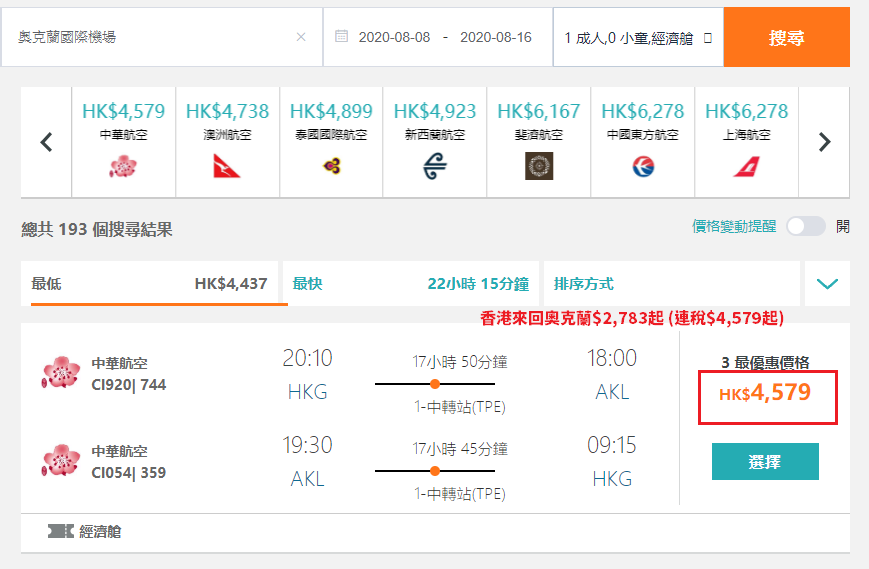Click the HK$4,899 泰國國際航空 price

coord(331,111)
